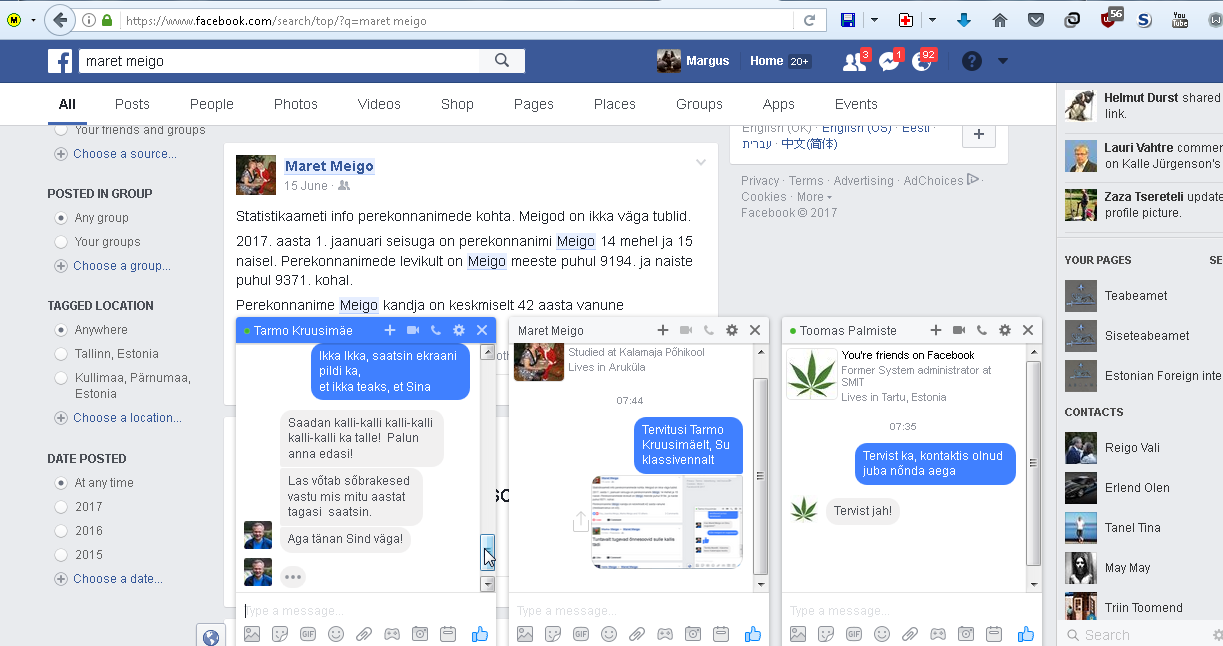
Task: Click Privacy footer link
Action: click(760, 181)
